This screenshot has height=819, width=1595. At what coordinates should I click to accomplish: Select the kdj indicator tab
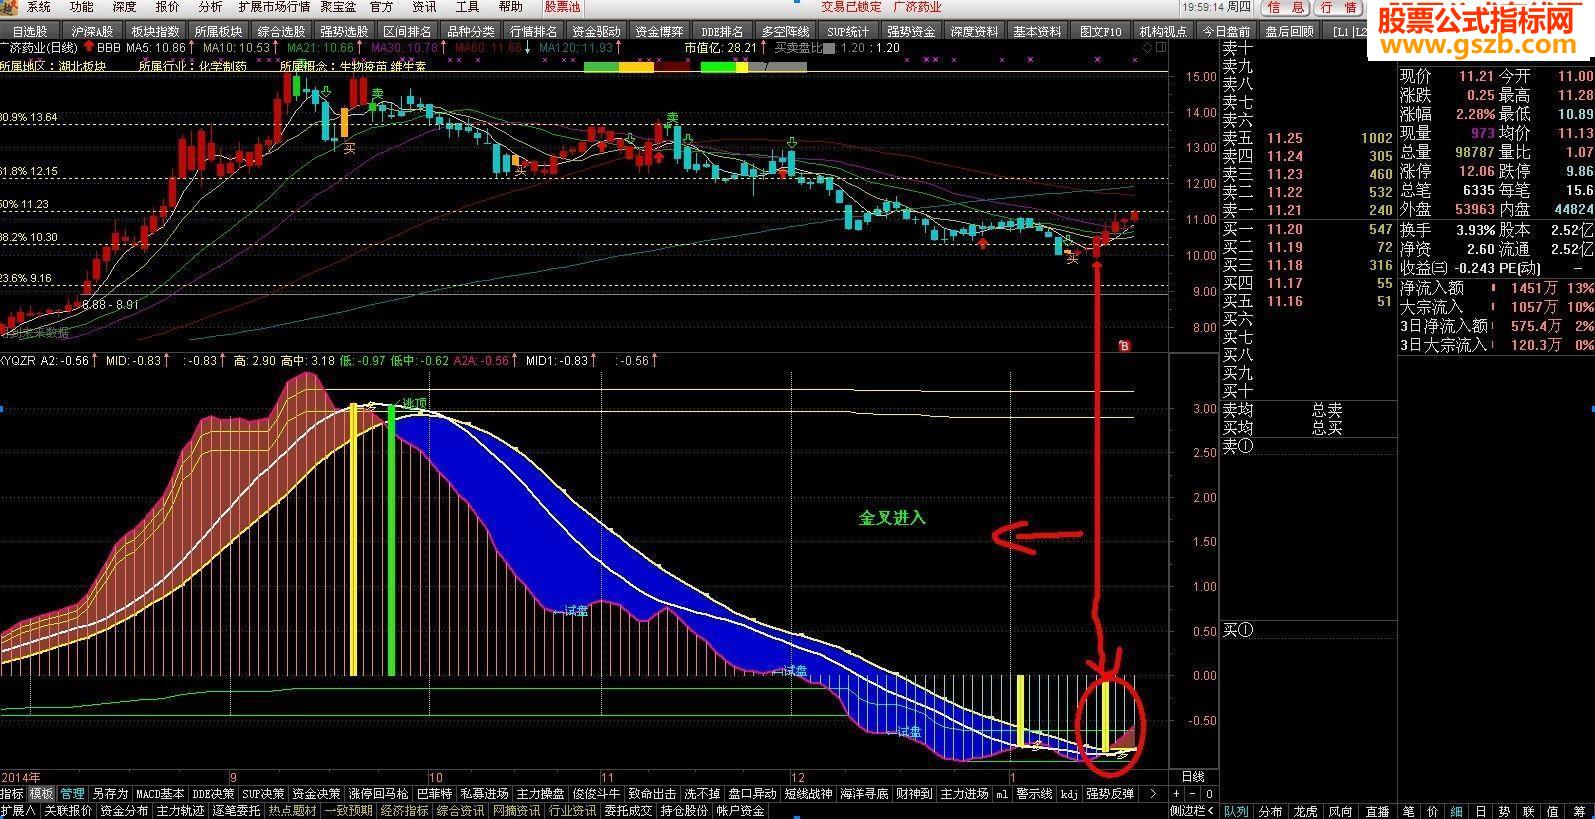pos(1069,794)
